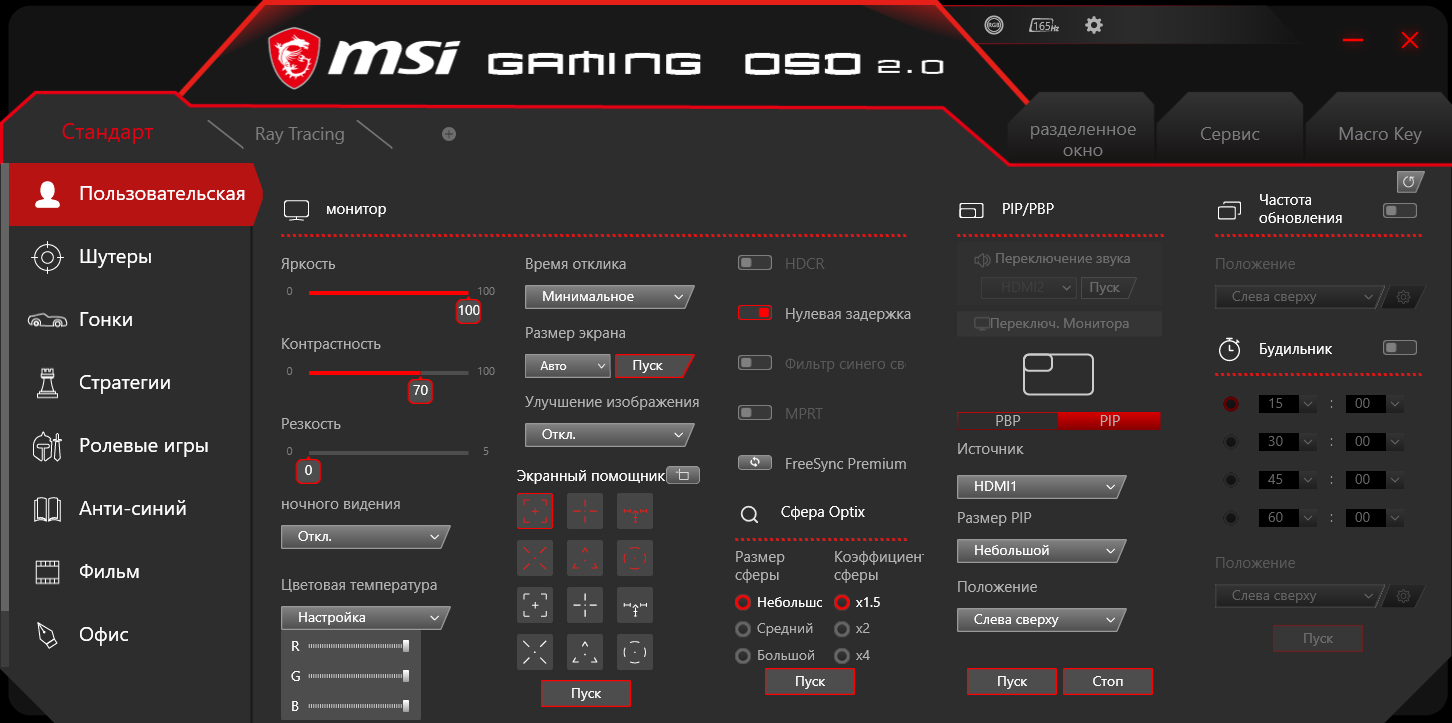Screen dimensions: 1452x723
Task: Click the Контрастность slider track
Action: [389, 373]
